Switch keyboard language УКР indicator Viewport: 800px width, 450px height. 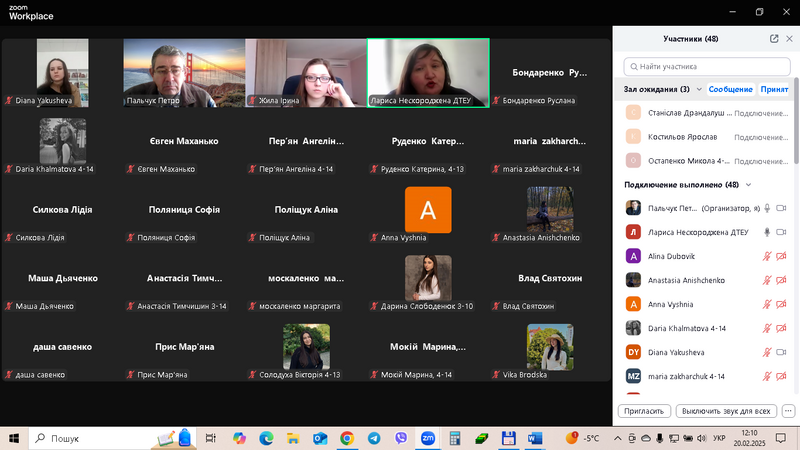click(719, 438)
